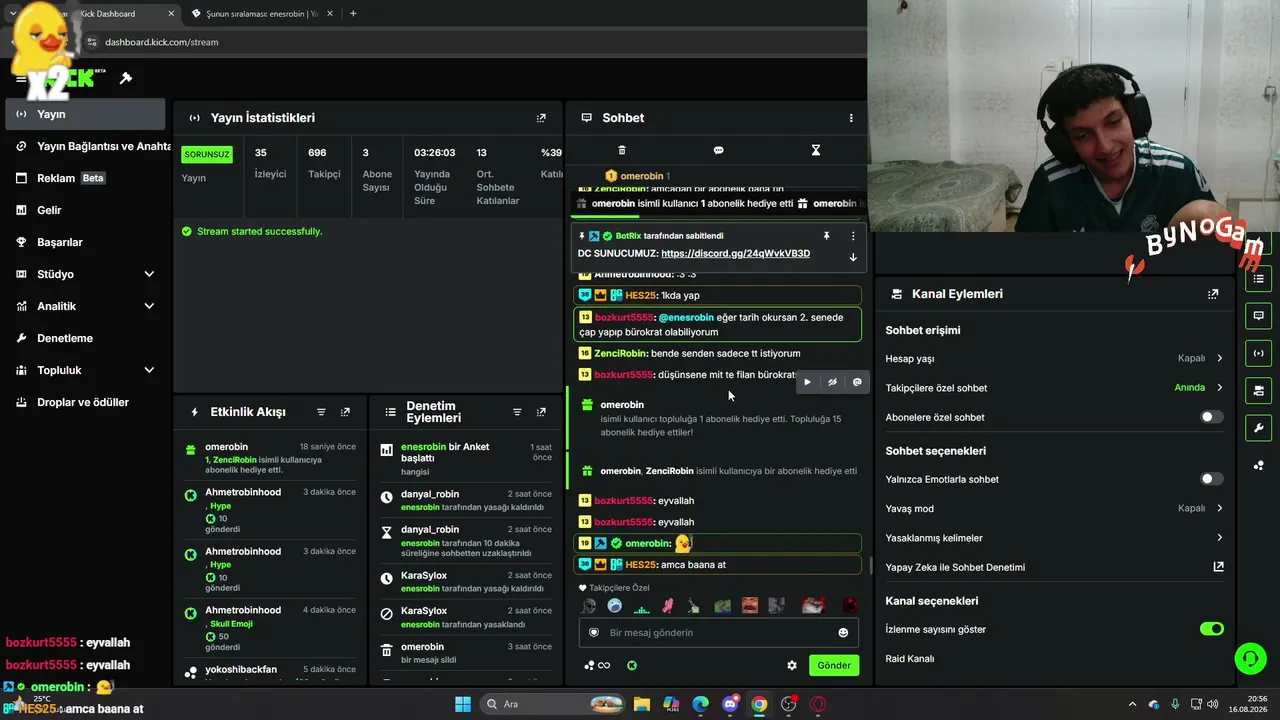Screen dimensions: 1280x720
Task: Open File Explorer from the taskbar
Action: [x=642, y=704]
